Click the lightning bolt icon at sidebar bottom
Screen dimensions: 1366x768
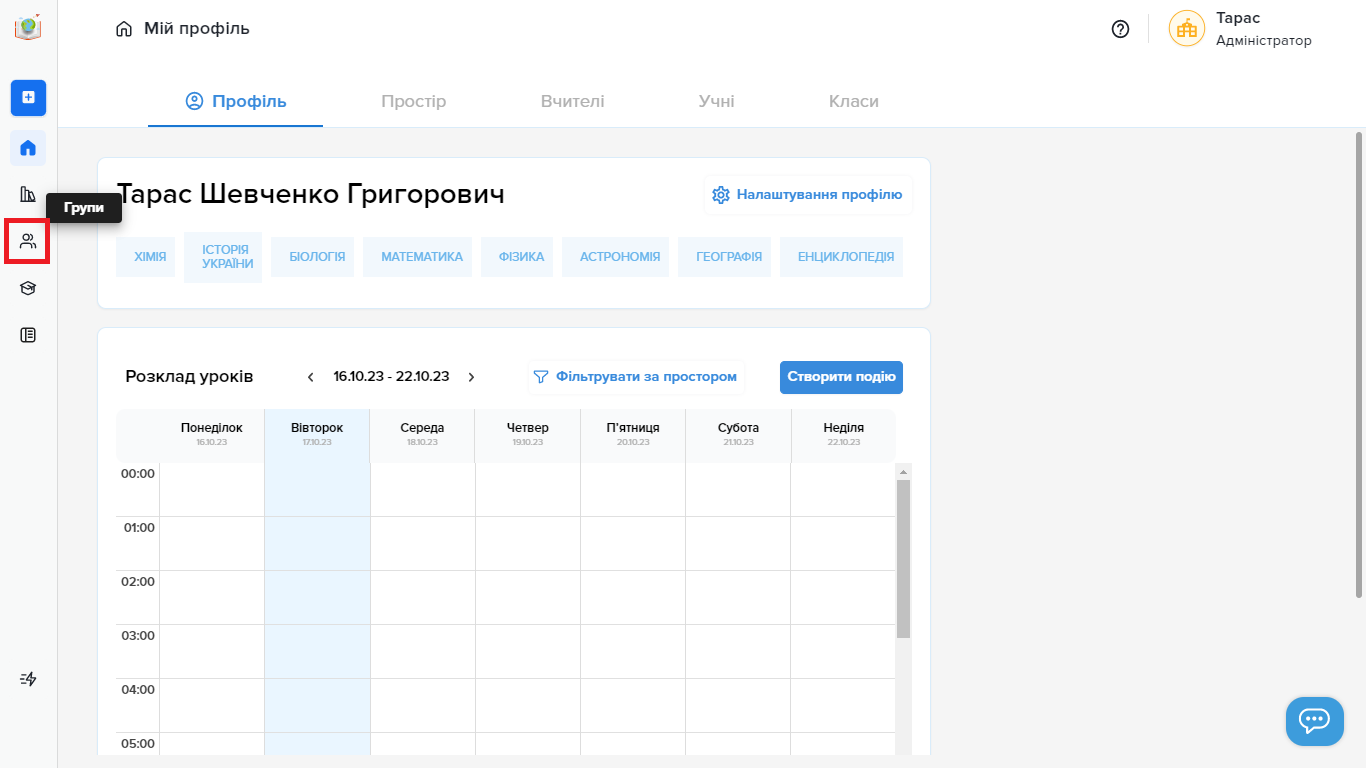(28, 679)
